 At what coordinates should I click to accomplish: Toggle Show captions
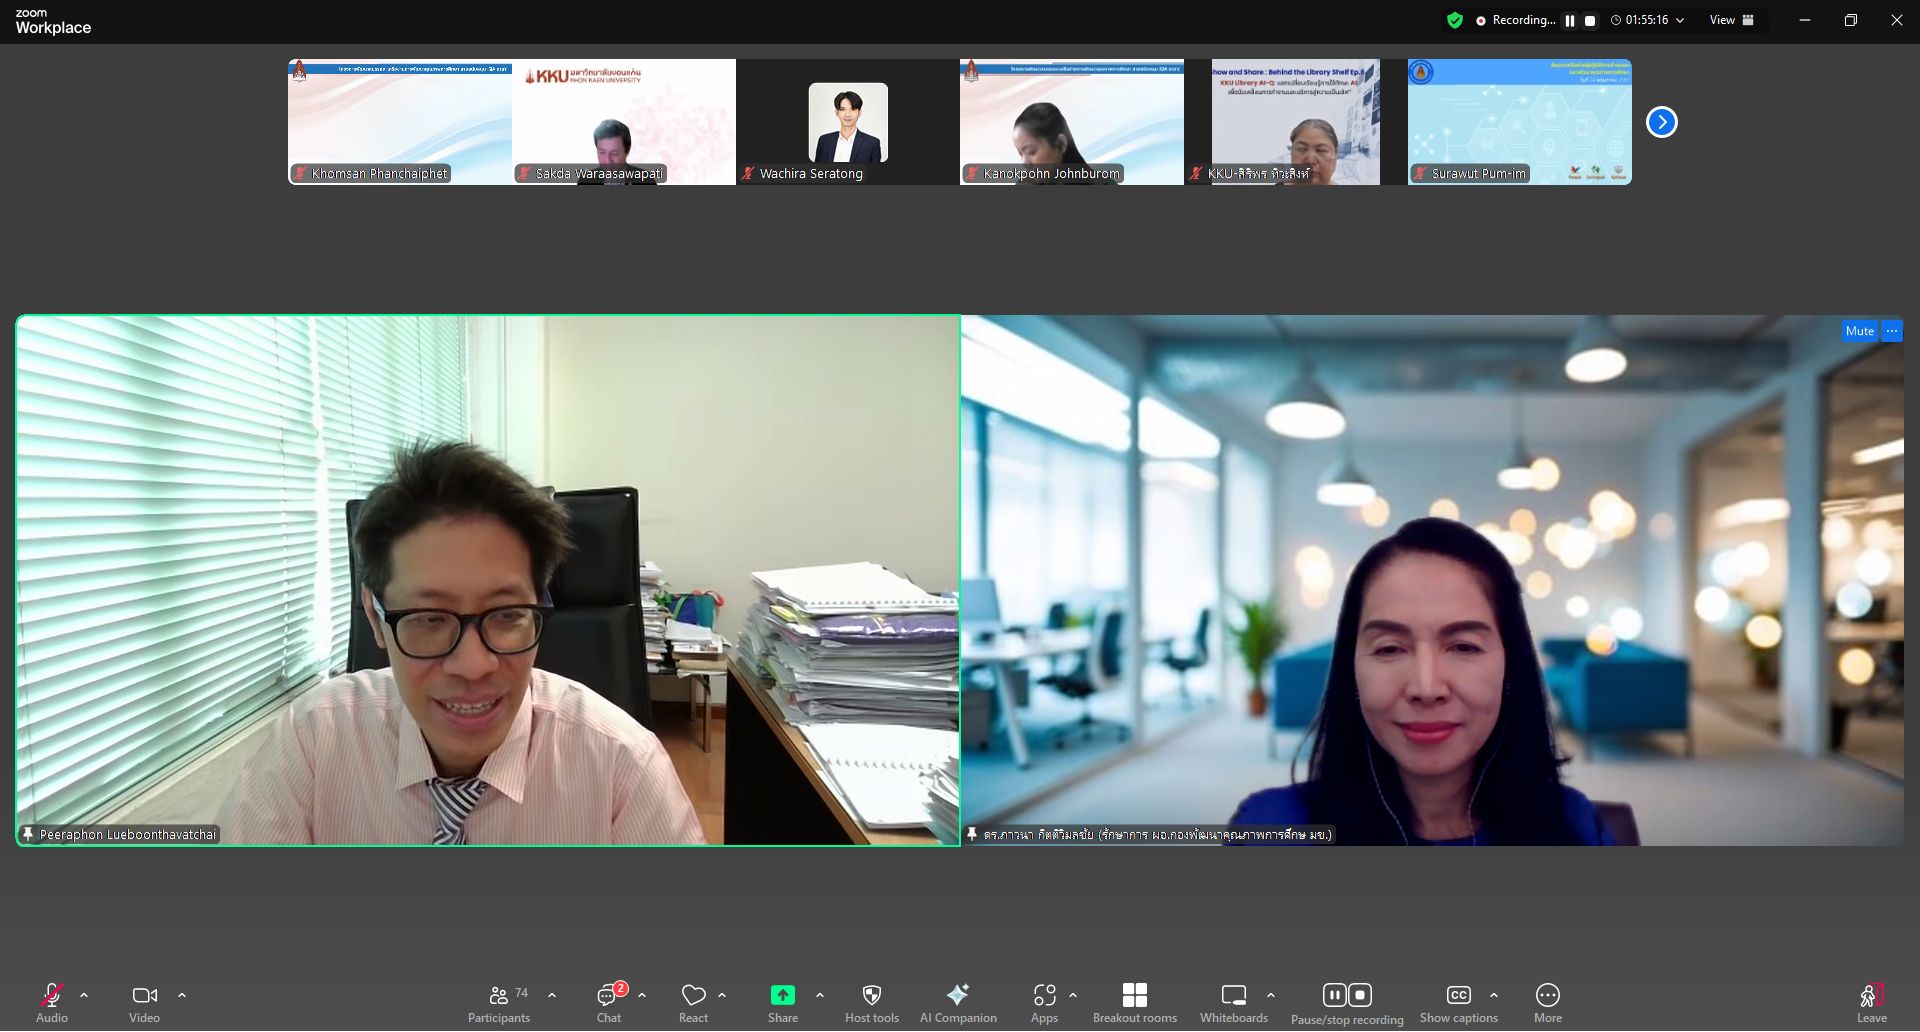(1458, 1003)
